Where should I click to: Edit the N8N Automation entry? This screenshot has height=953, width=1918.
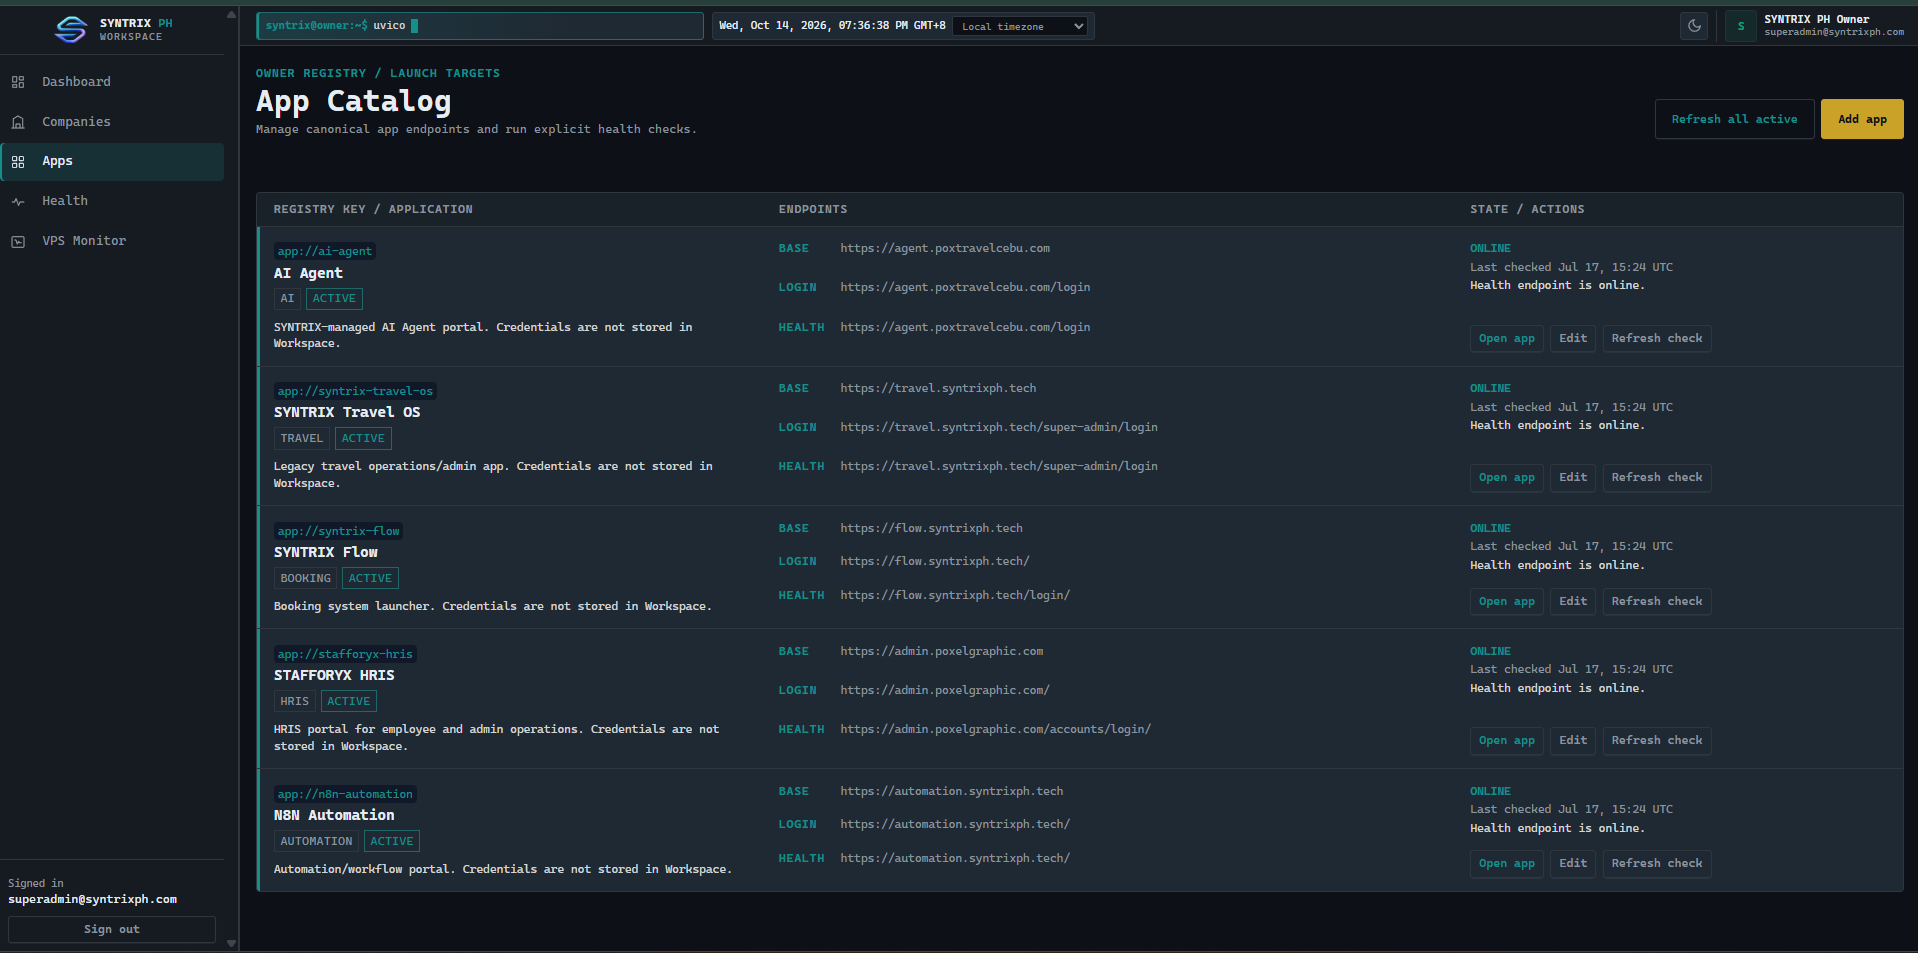pos(1573,863)
